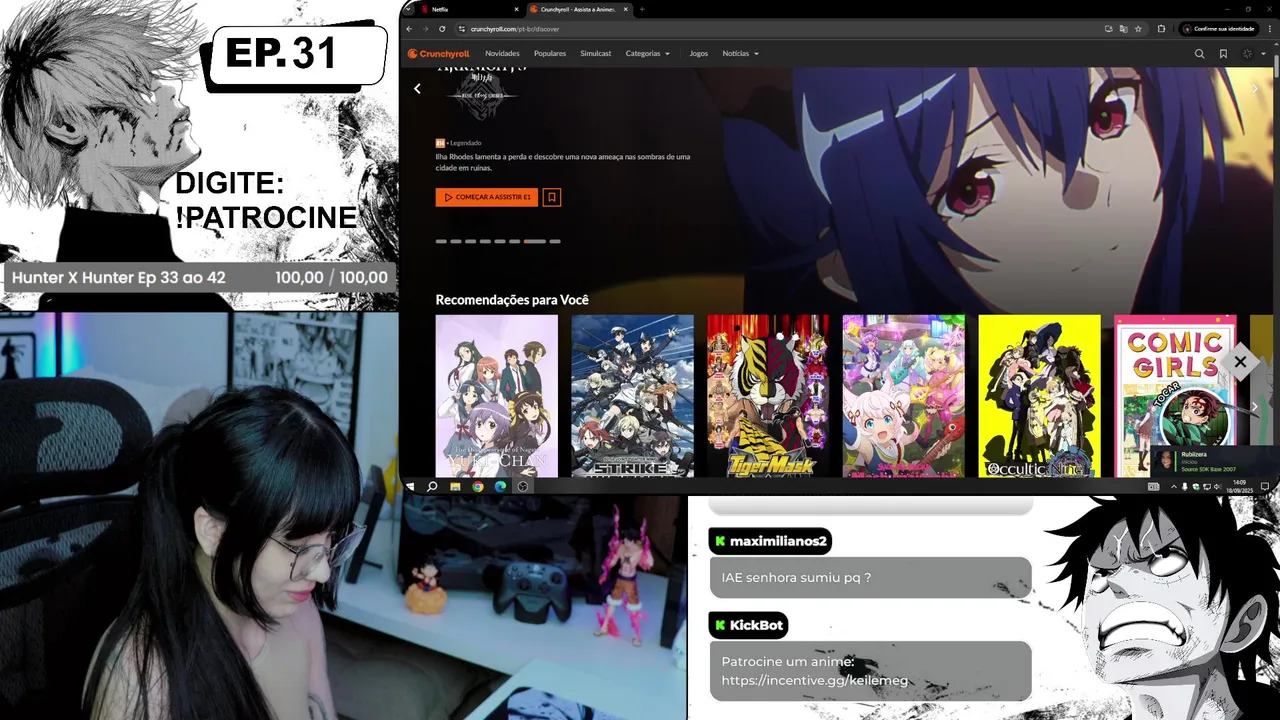The width and height of the screenshot is (1280, 720).
Task: Click the translate page icon
Action: tap(1123, 29)
